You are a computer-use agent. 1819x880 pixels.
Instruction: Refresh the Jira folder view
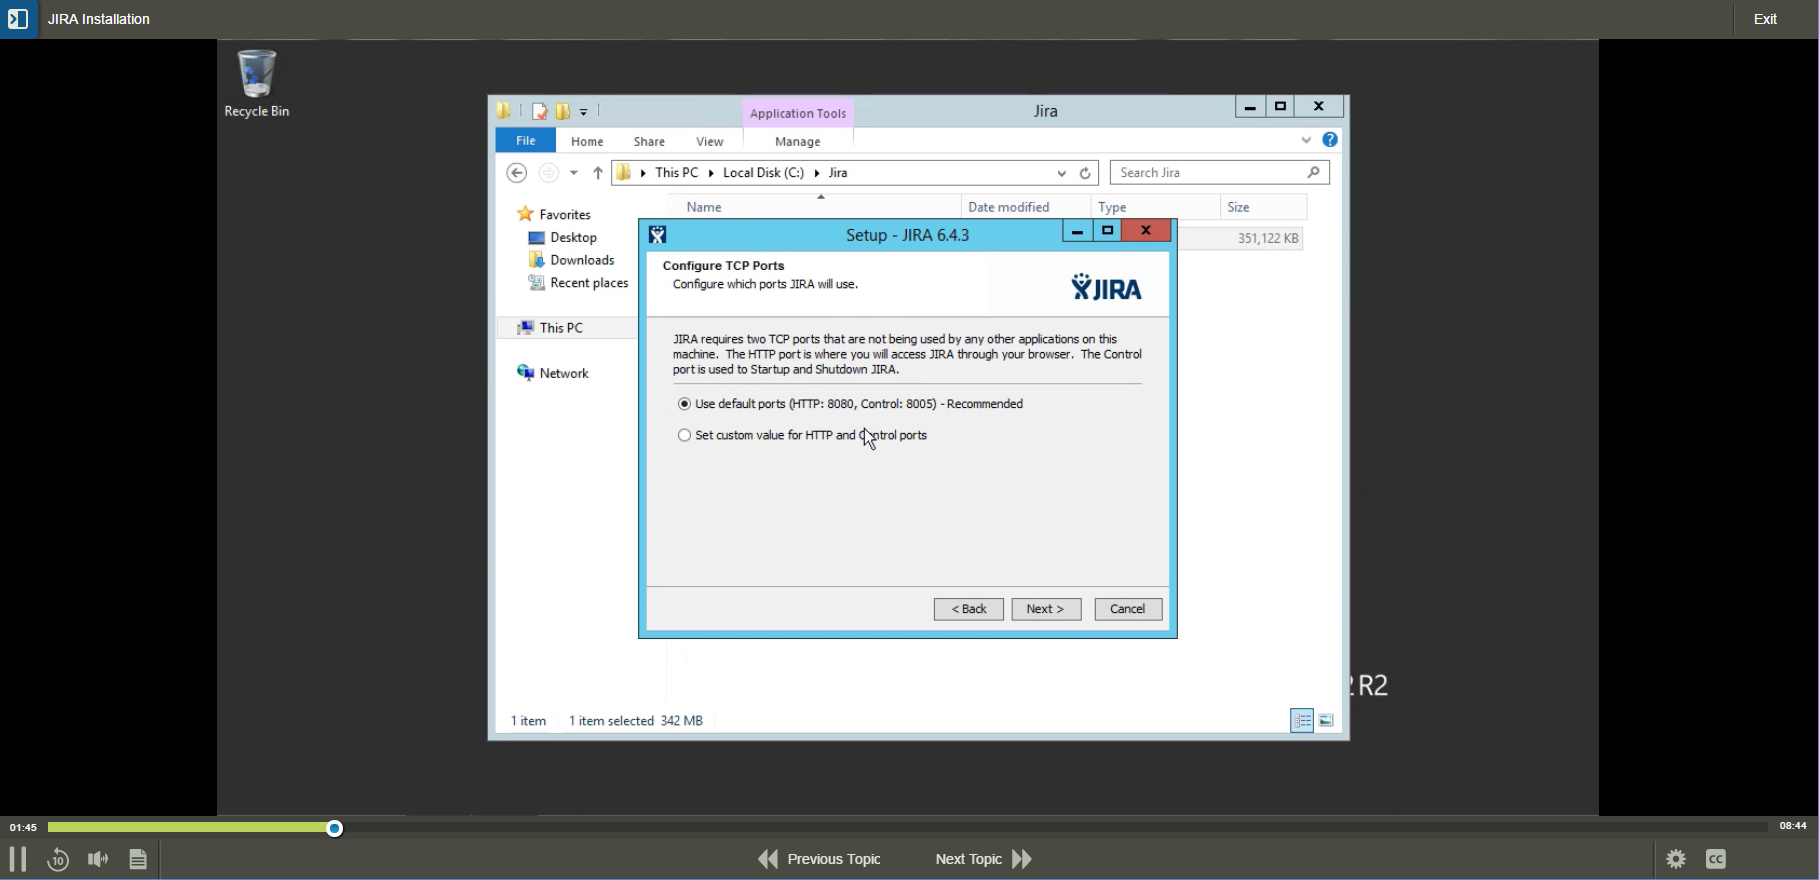click(x=1086, y=173)
